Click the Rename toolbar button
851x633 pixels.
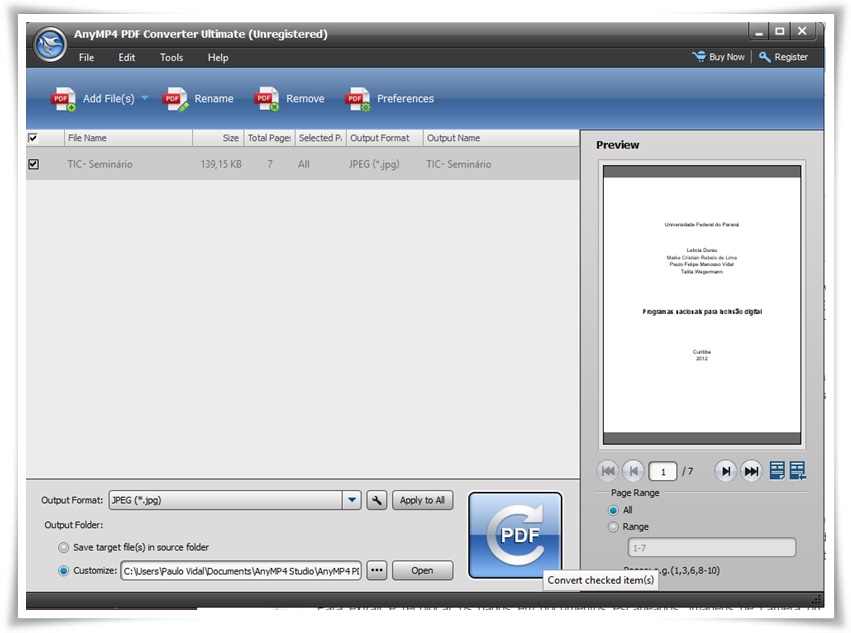pos(198,99)
